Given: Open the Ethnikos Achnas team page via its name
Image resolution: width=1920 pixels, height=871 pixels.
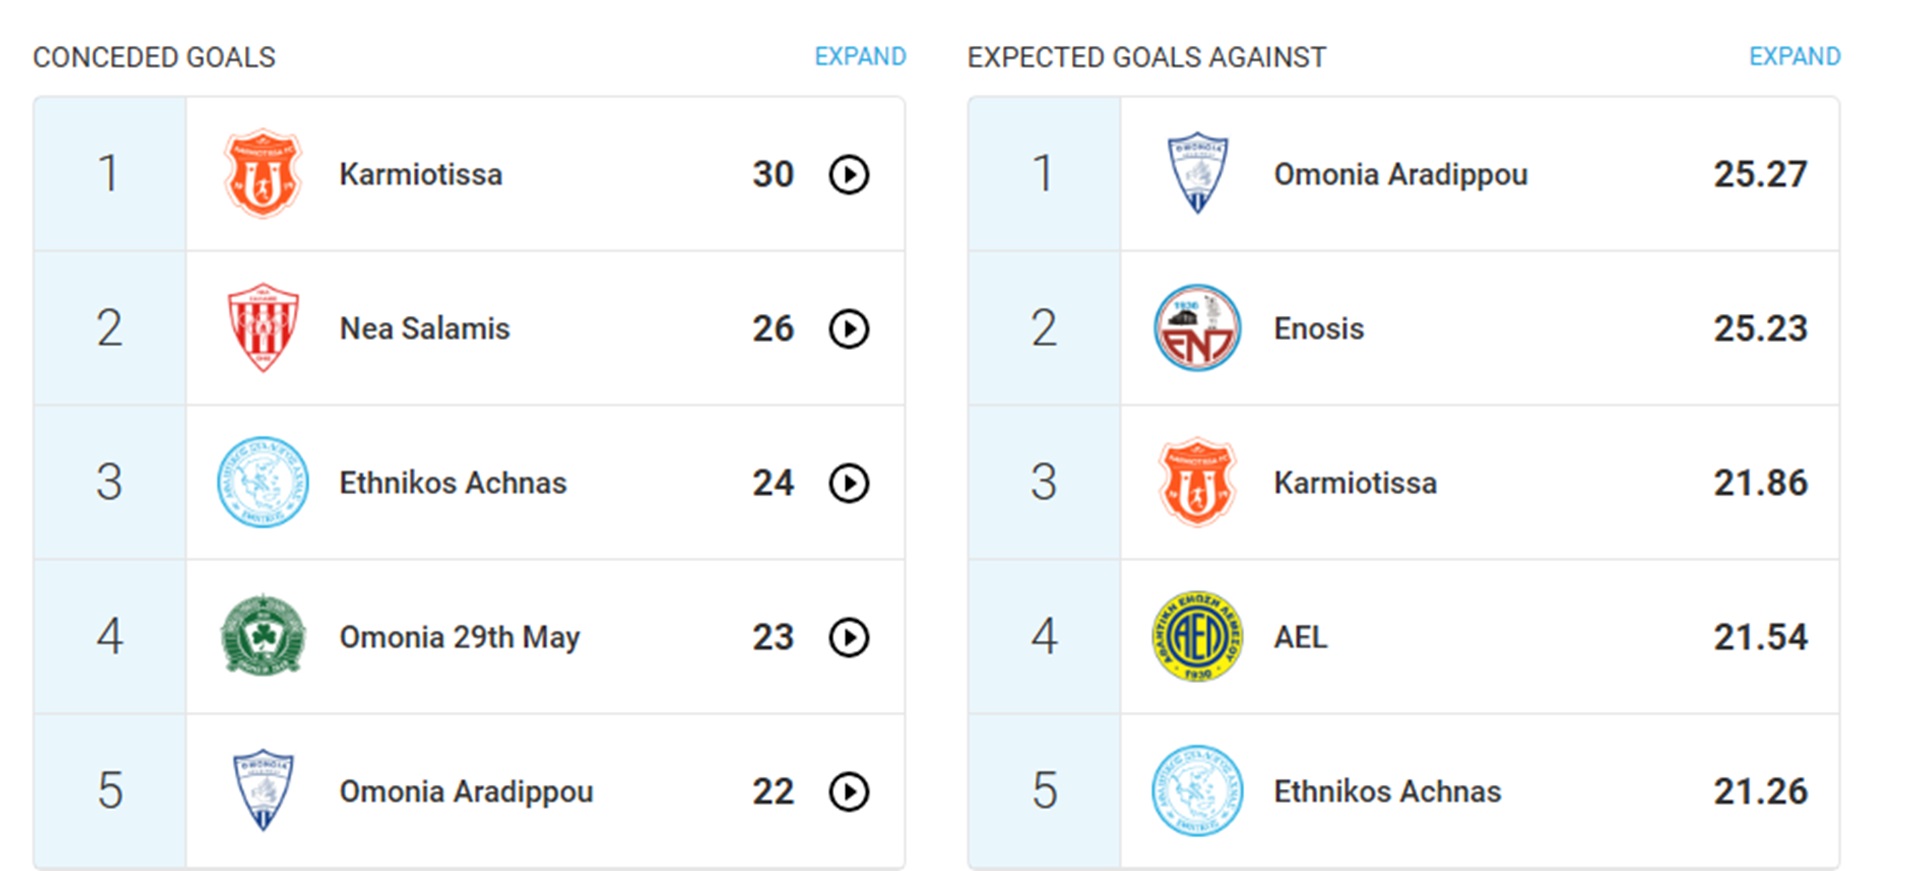Looking at the screenshot, I should tap(453, 482).
